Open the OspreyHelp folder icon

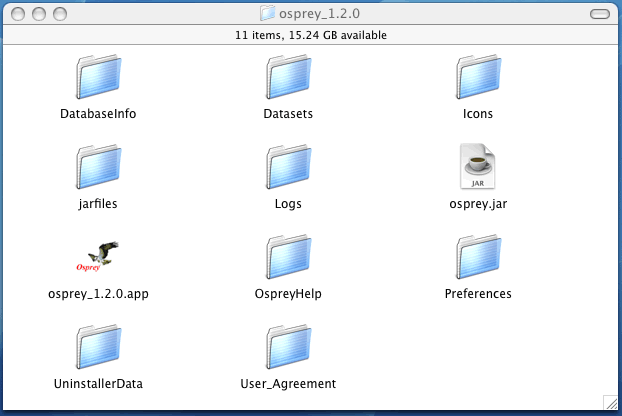click(x=288, y=257)
